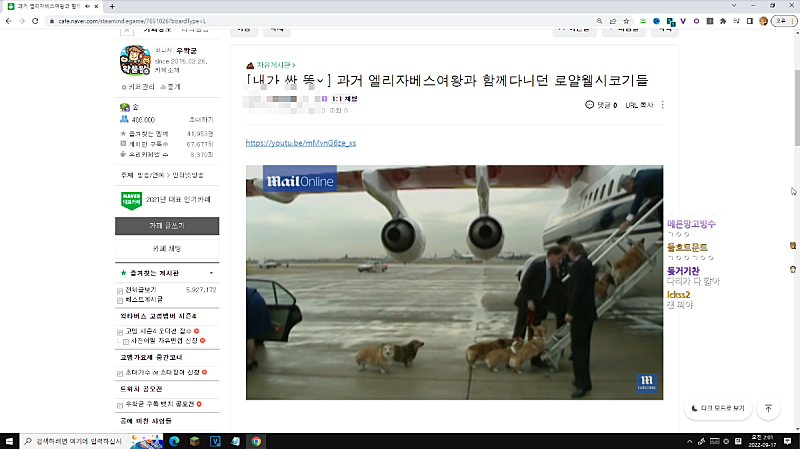Viewport: 800px width, 449px height.
Task: Open the blue circular extension icon
Action: pyautogui.click(x=657, y=21)
